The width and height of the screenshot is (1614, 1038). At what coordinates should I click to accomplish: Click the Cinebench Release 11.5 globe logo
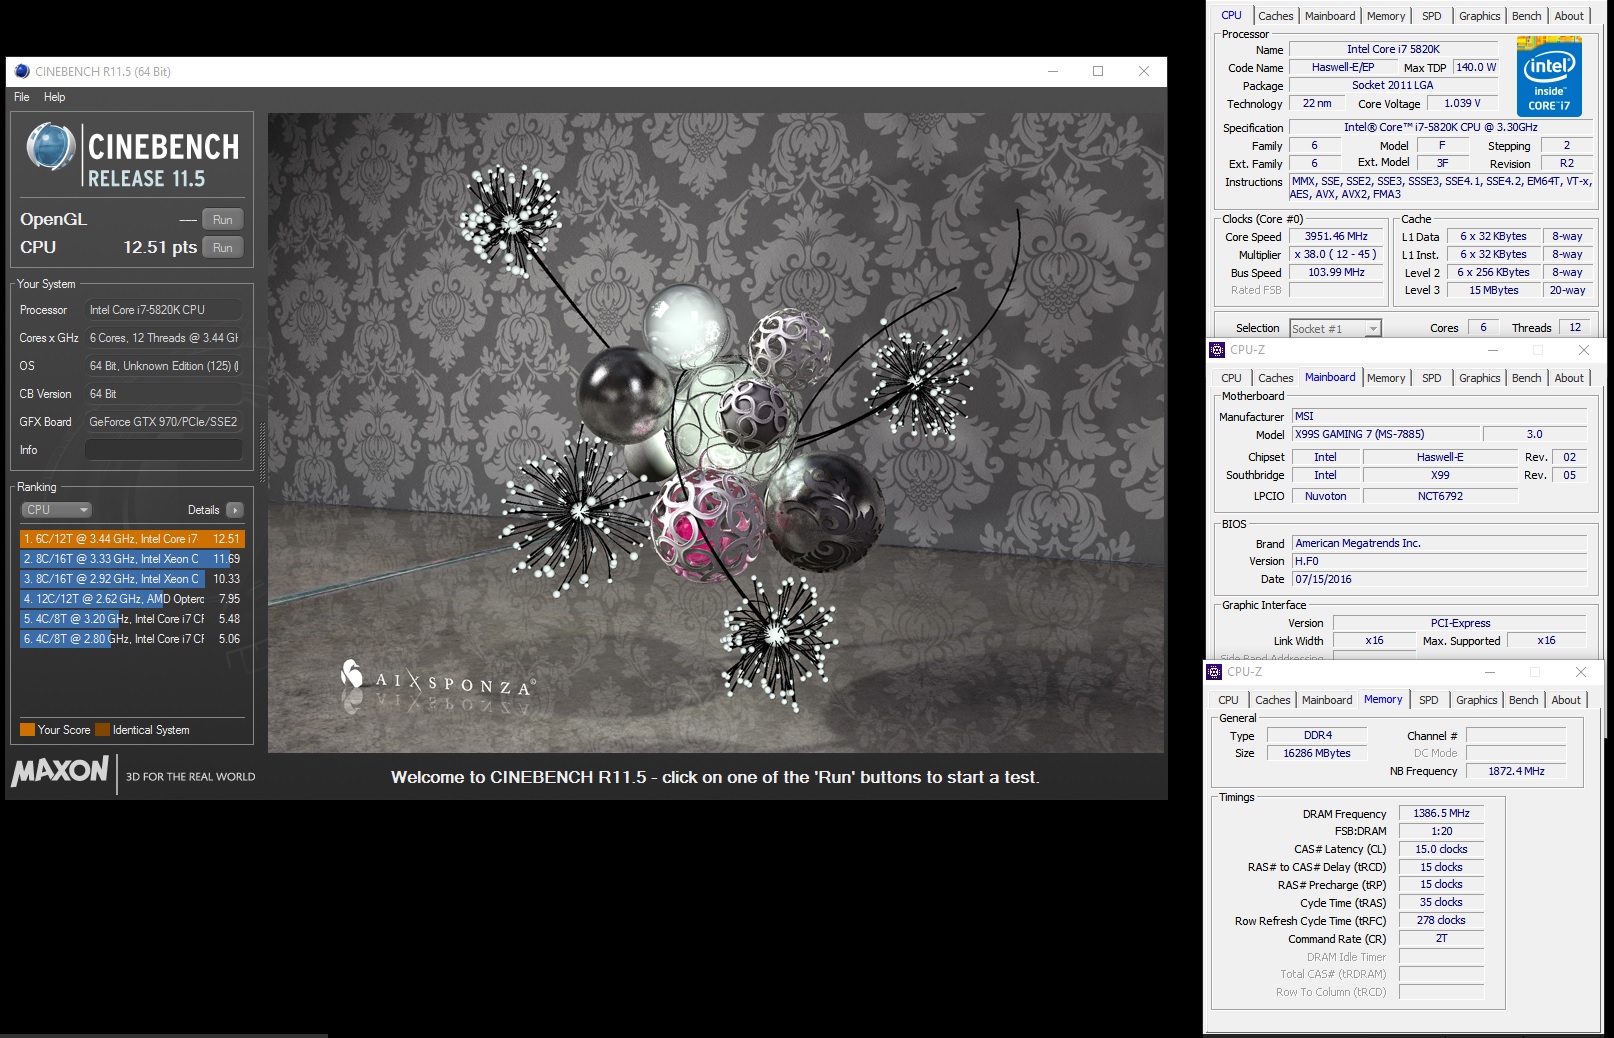[x=51, y=148]
